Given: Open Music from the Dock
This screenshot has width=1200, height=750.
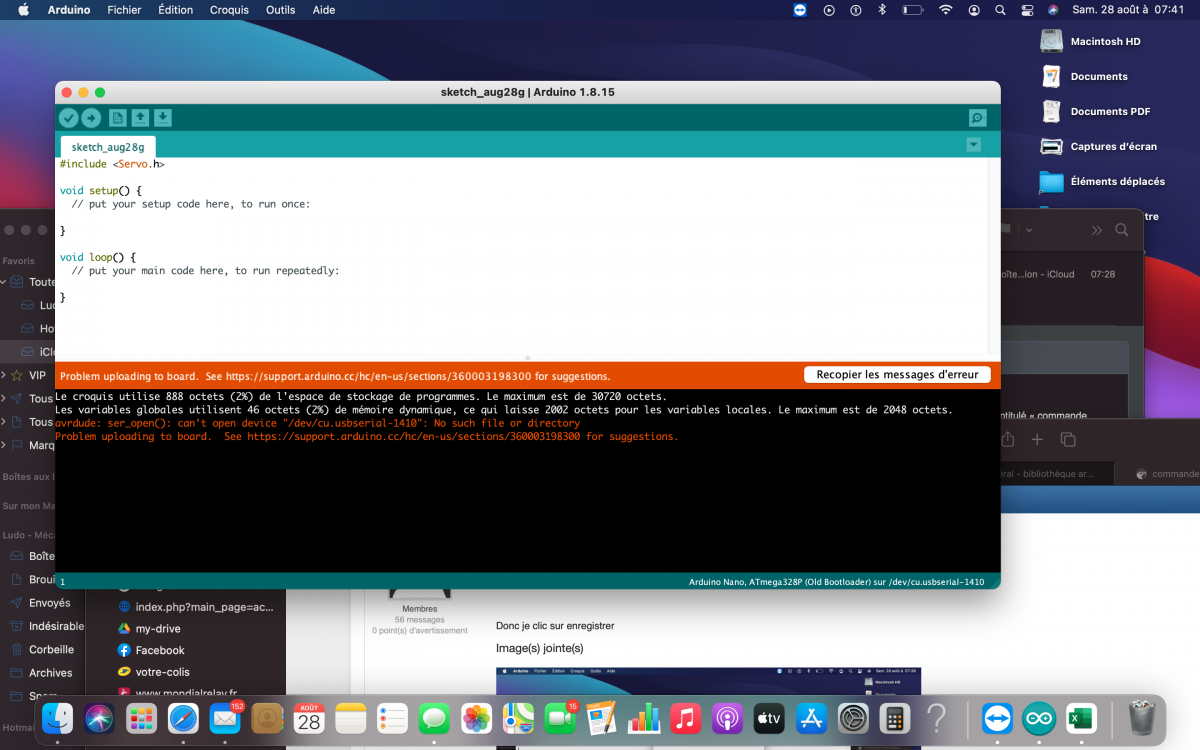Looking at the screenshot, I should click(x=685, y=718).
